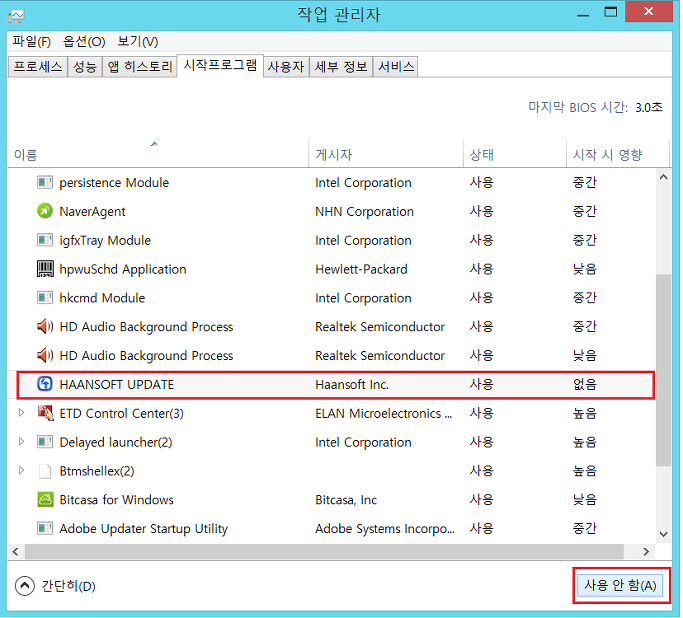Sort by the 이름 column header
Viewport: 683px width, 618px height.
pos(157,153)
